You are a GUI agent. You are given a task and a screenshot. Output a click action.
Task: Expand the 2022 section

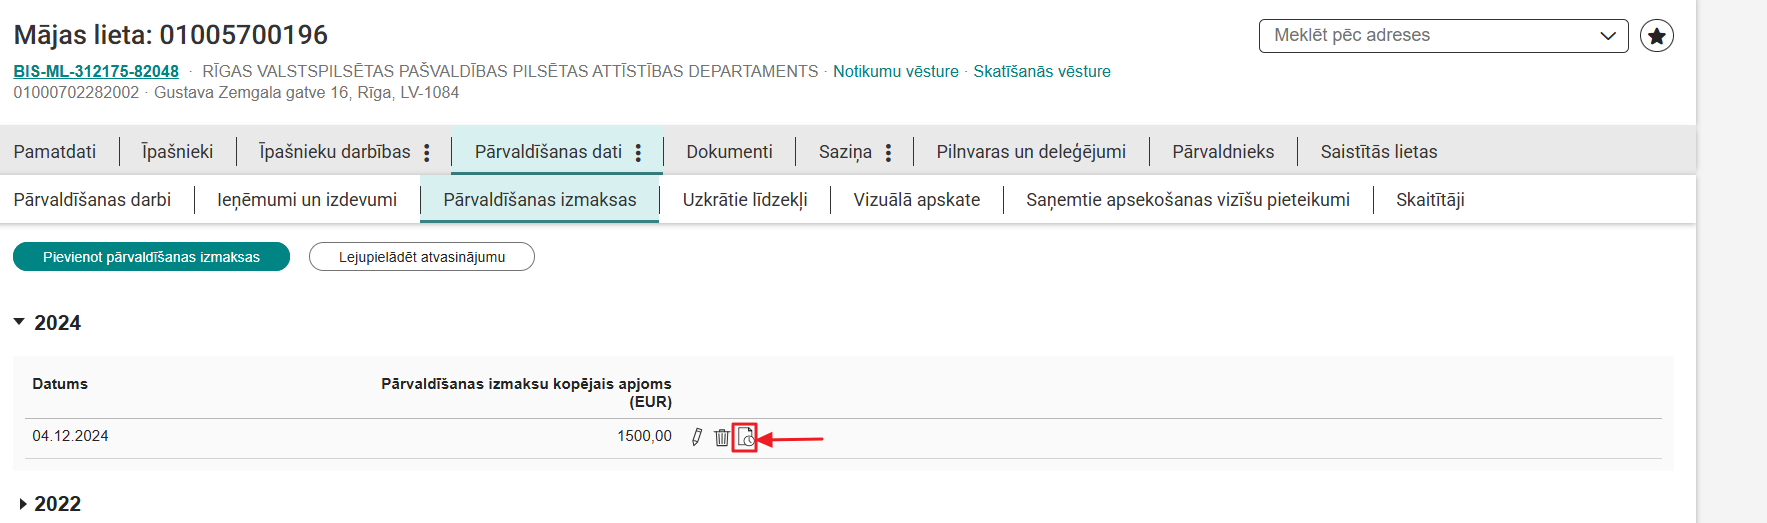pos(22,504)
